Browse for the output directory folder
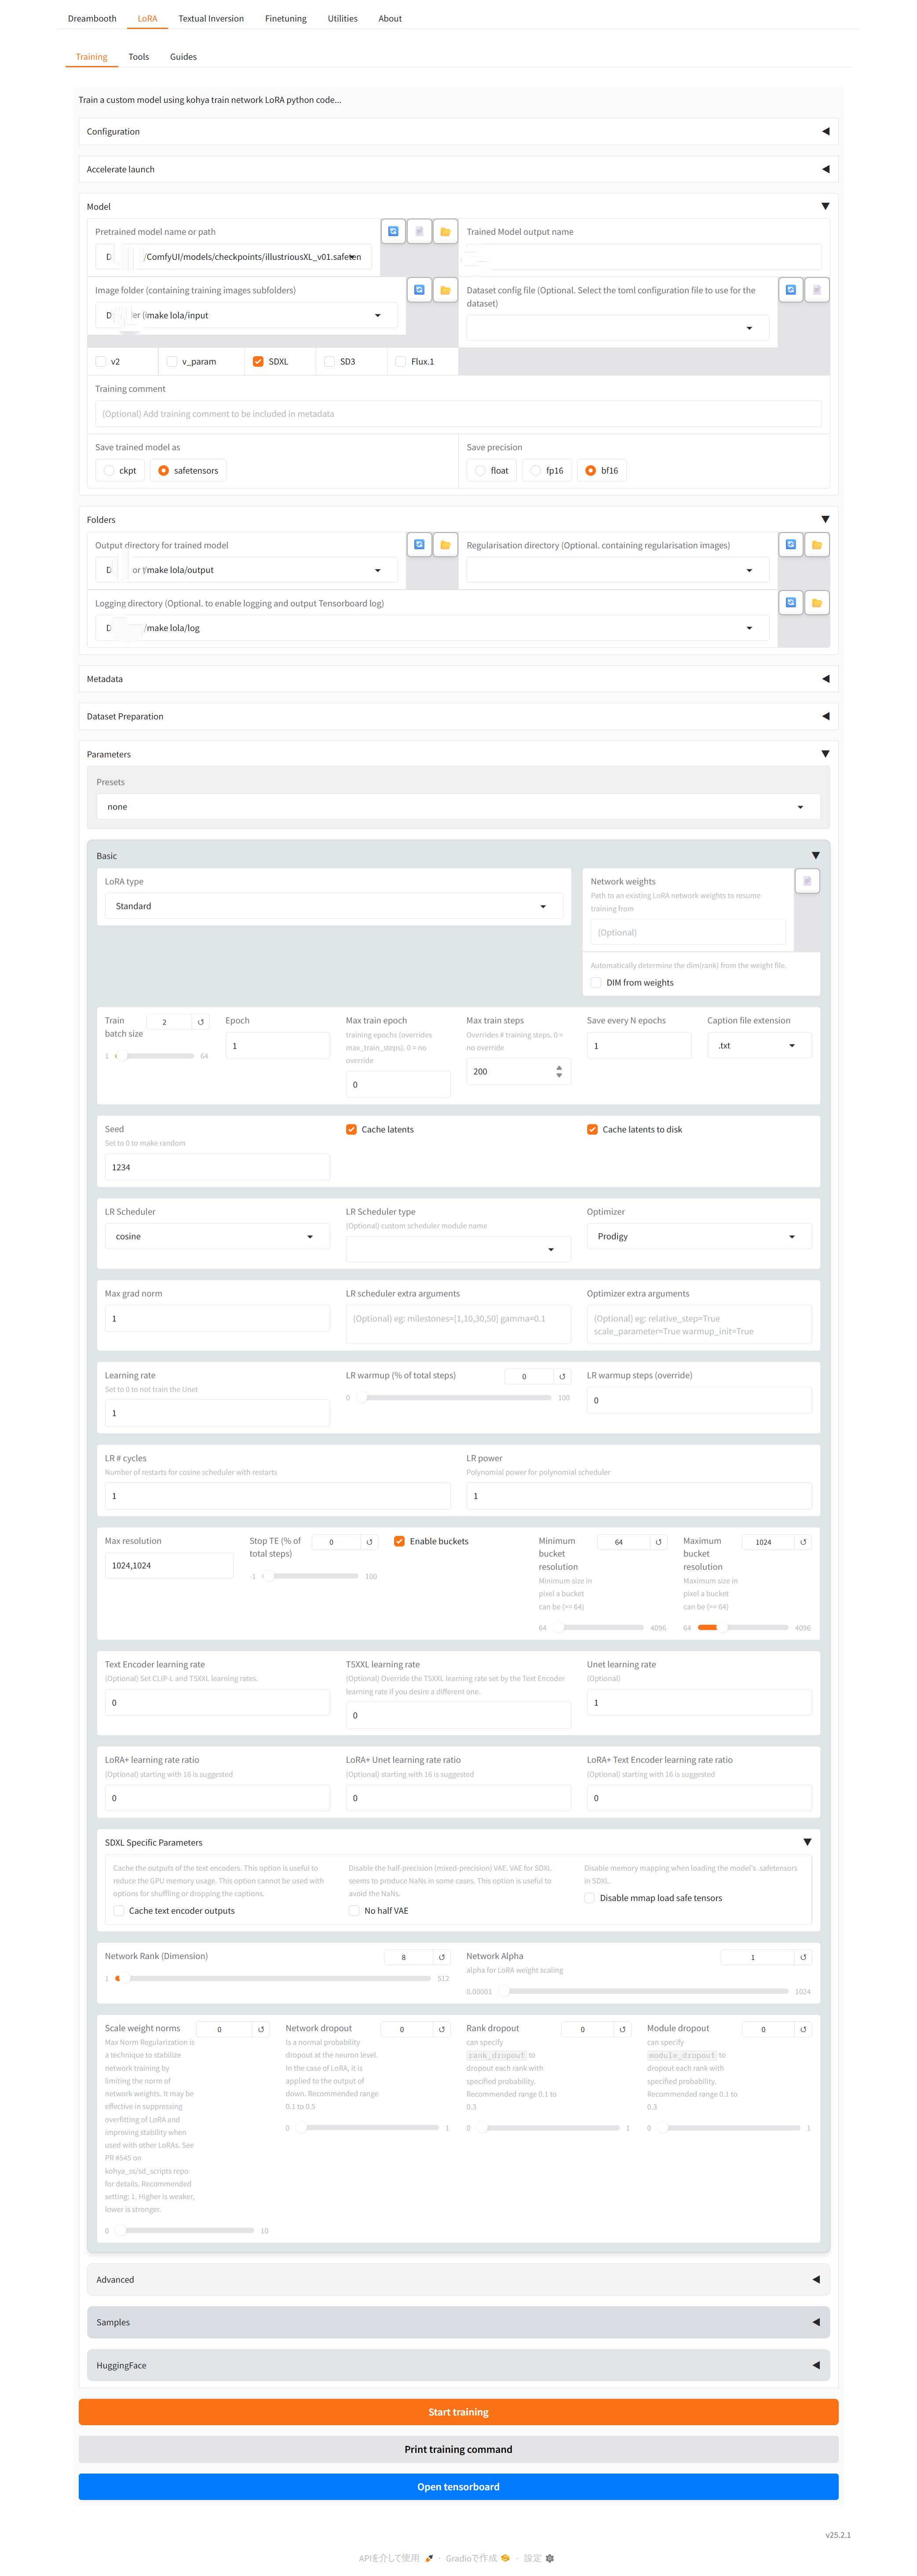This screenshot has width=917, height=2576. click(x=445, y=545)
